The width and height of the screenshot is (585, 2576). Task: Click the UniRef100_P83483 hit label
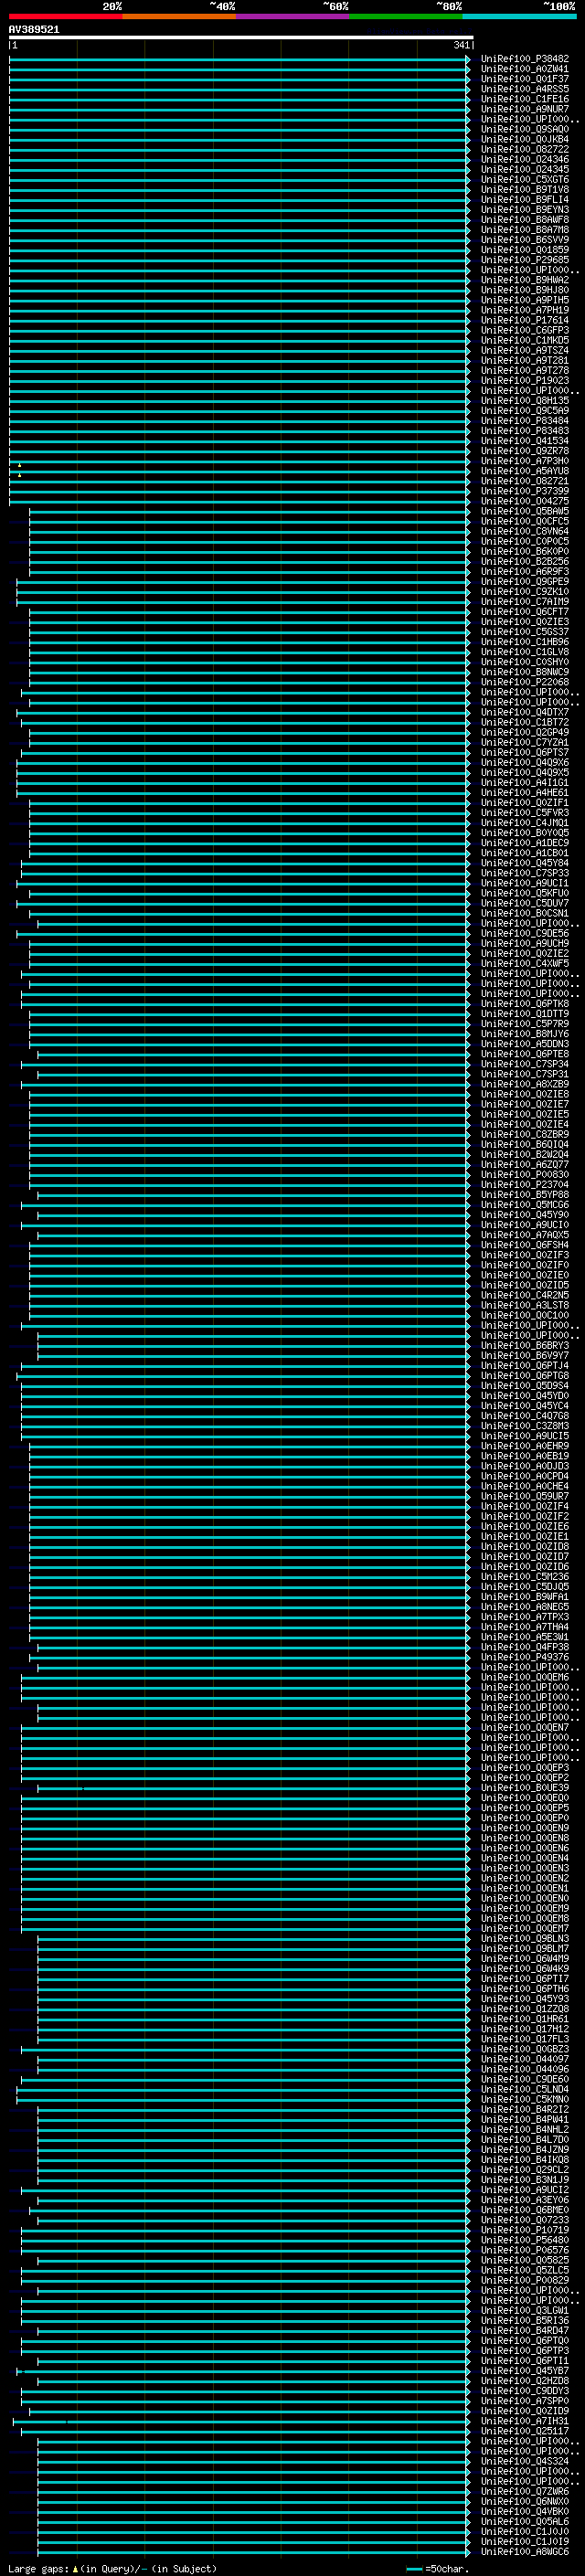point(525,430)
